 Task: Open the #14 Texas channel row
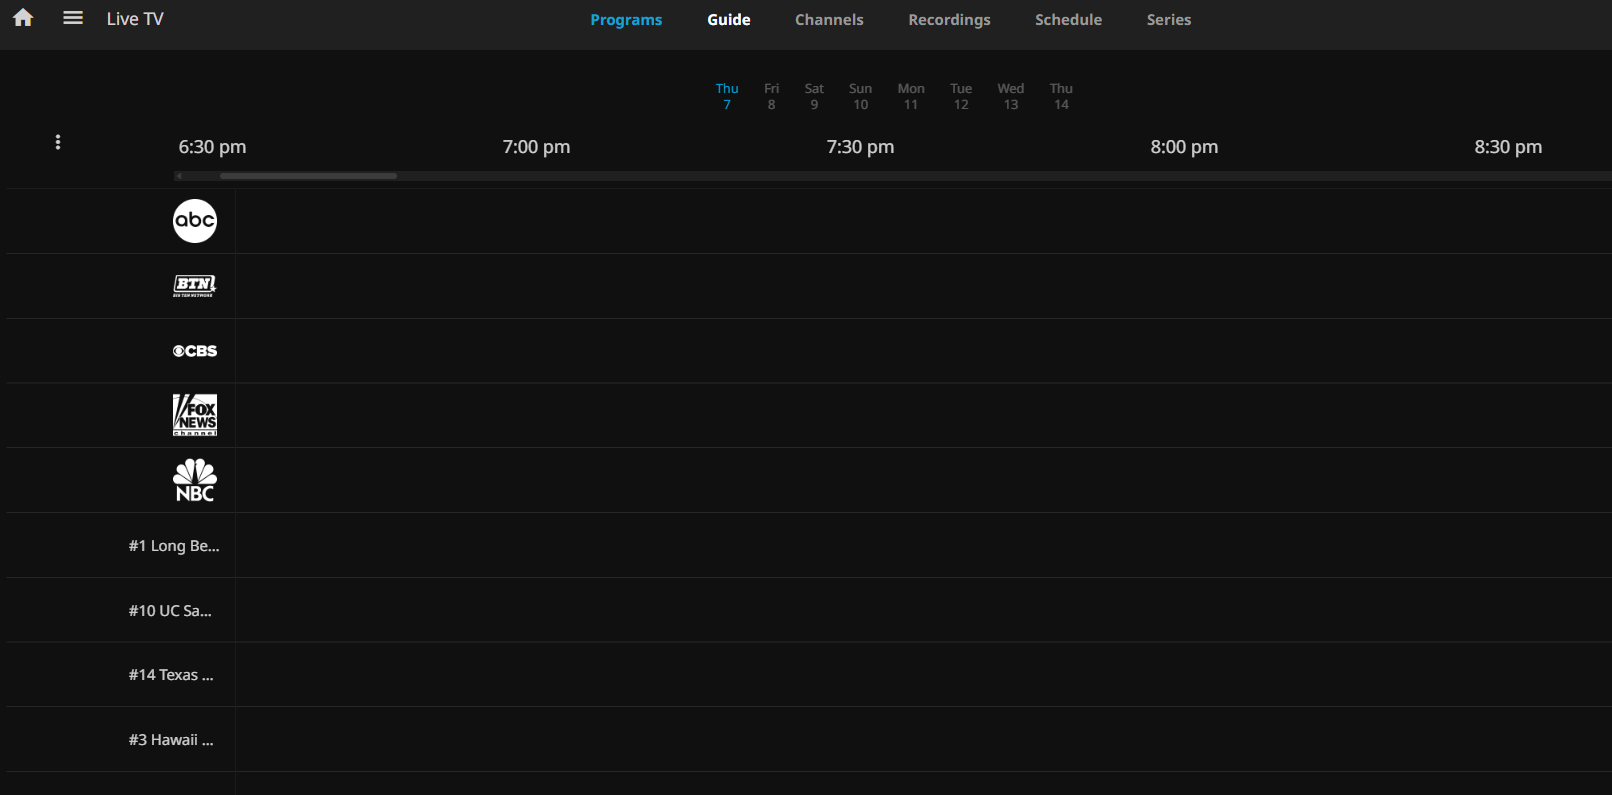coord(171,675)
